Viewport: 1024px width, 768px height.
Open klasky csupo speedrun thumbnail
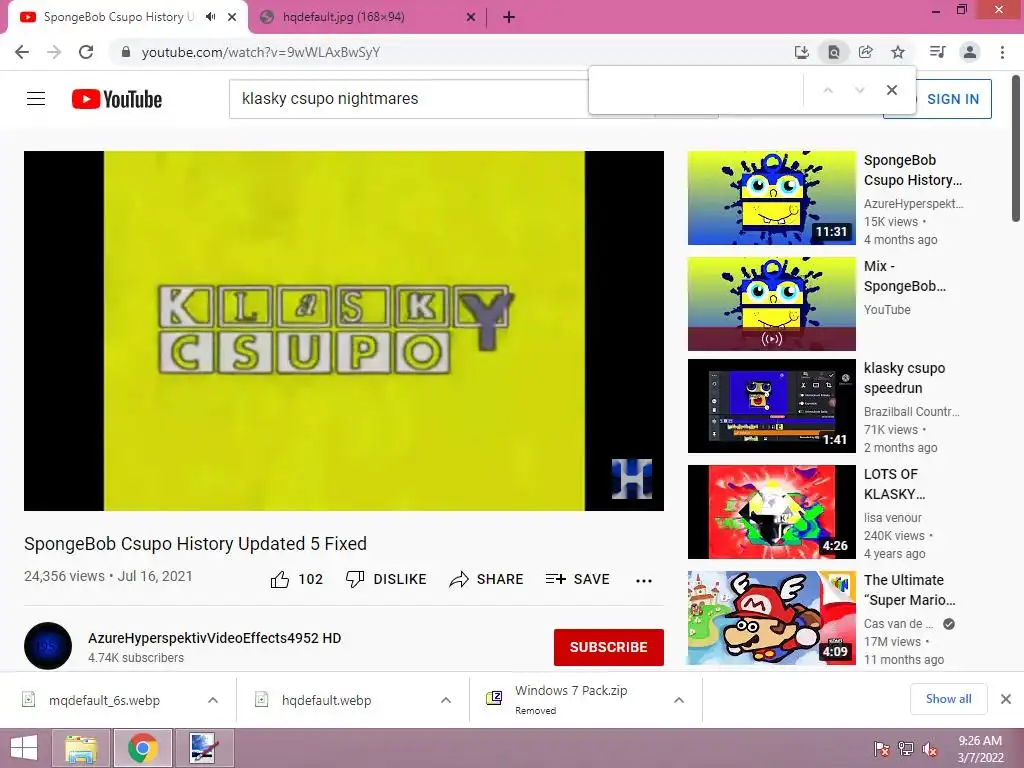click(771, 406)
